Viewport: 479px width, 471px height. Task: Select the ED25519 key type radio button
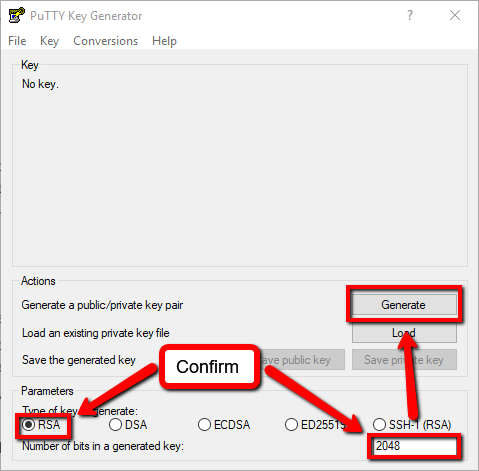291,425
